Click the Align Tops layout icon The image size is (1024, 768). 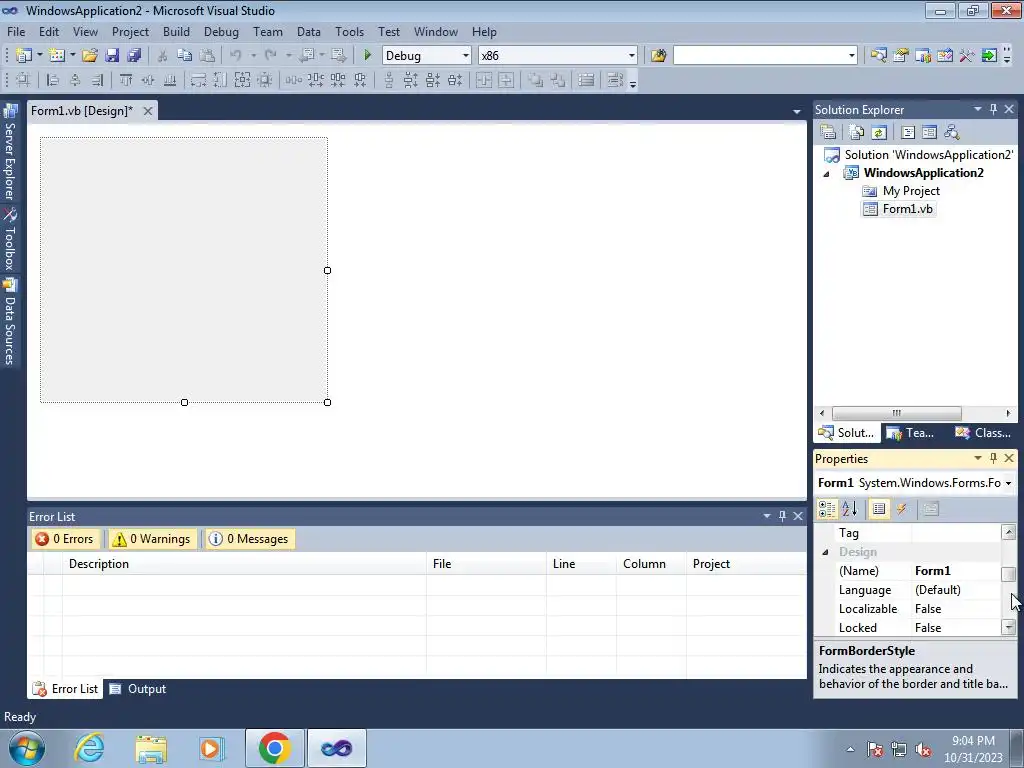pos(126,80)
